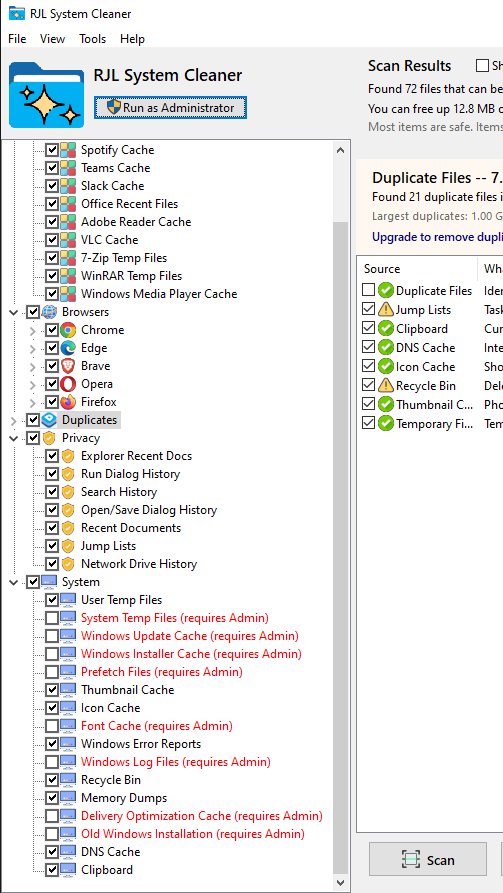Screen dimensions: 503x893
Task: Click the monitor icon beside Recycle Bin in tree
Action: pyautogui.click(x=68, y=780)
